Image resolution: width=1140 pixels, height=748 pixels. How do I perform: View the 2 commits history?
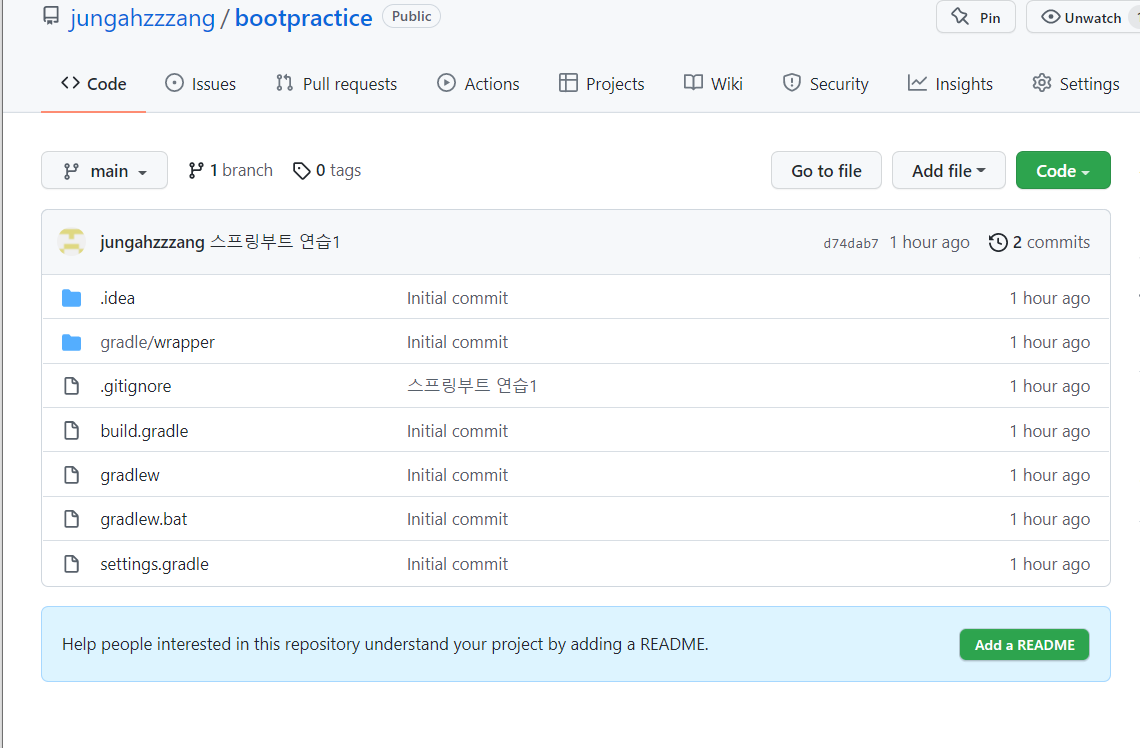pos(1040,242)
